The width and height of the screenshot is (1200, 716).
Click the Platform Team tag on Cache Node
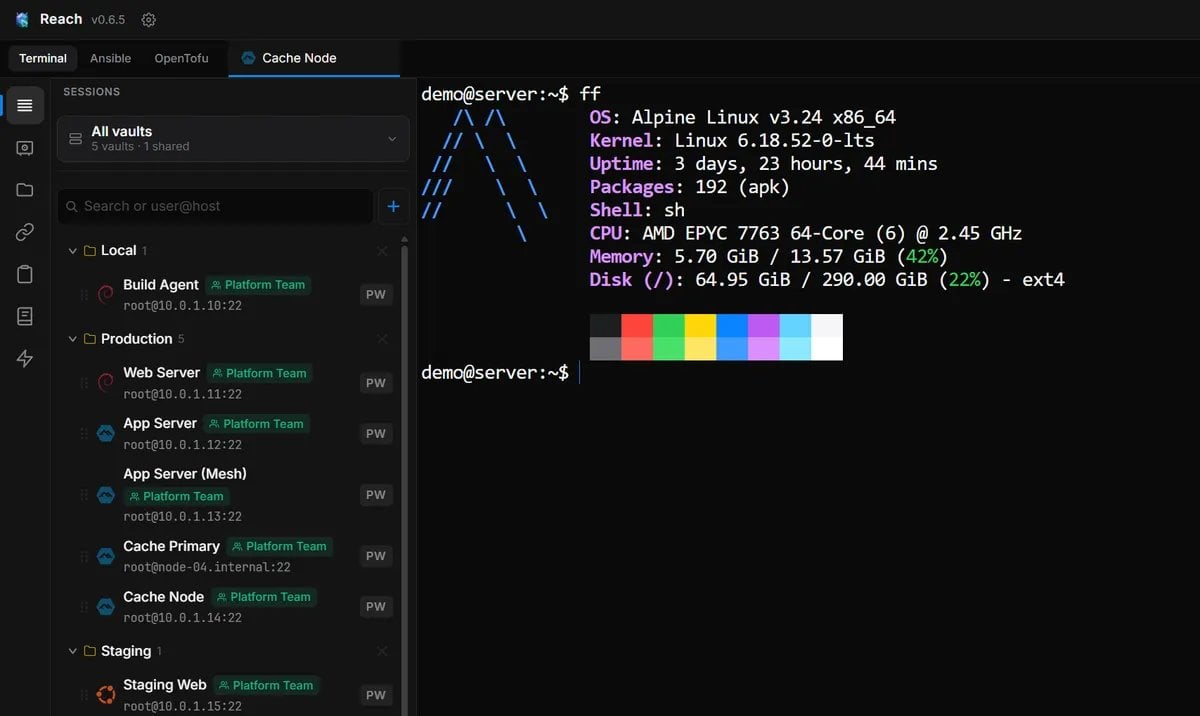[262, 597]
